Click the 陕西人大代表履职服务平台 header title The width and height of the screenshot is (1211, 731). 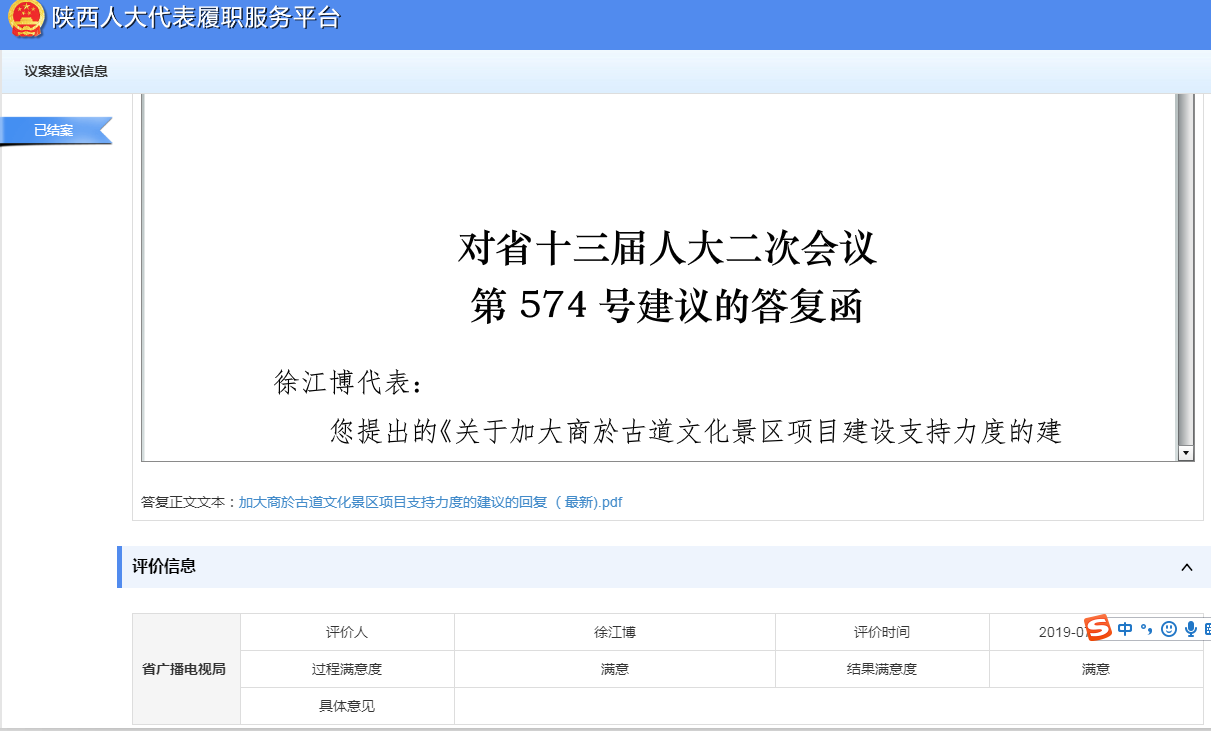coord(196,18)
